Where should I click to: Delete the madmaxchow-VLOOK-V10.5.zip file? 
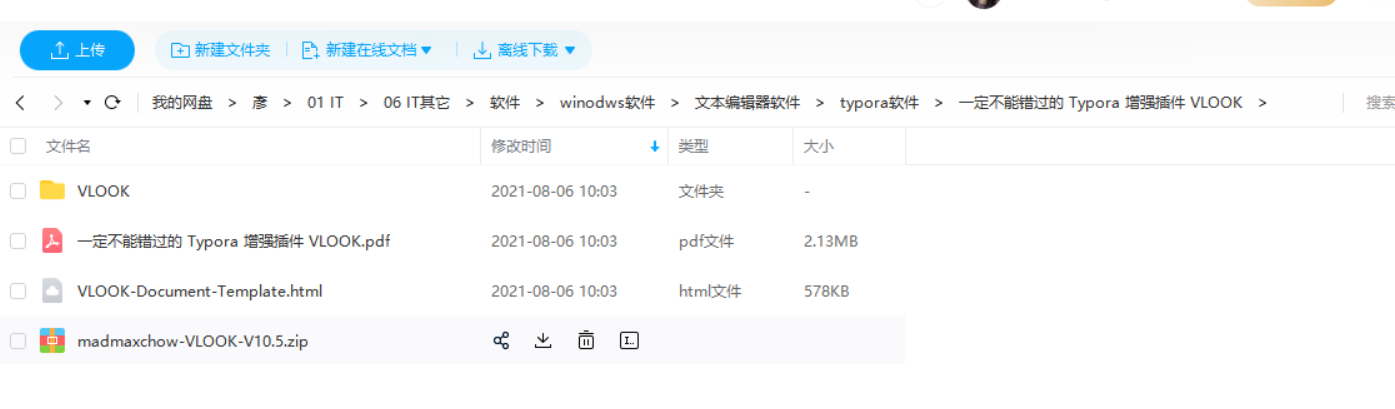pyautogui.click(x=586, y=340)
